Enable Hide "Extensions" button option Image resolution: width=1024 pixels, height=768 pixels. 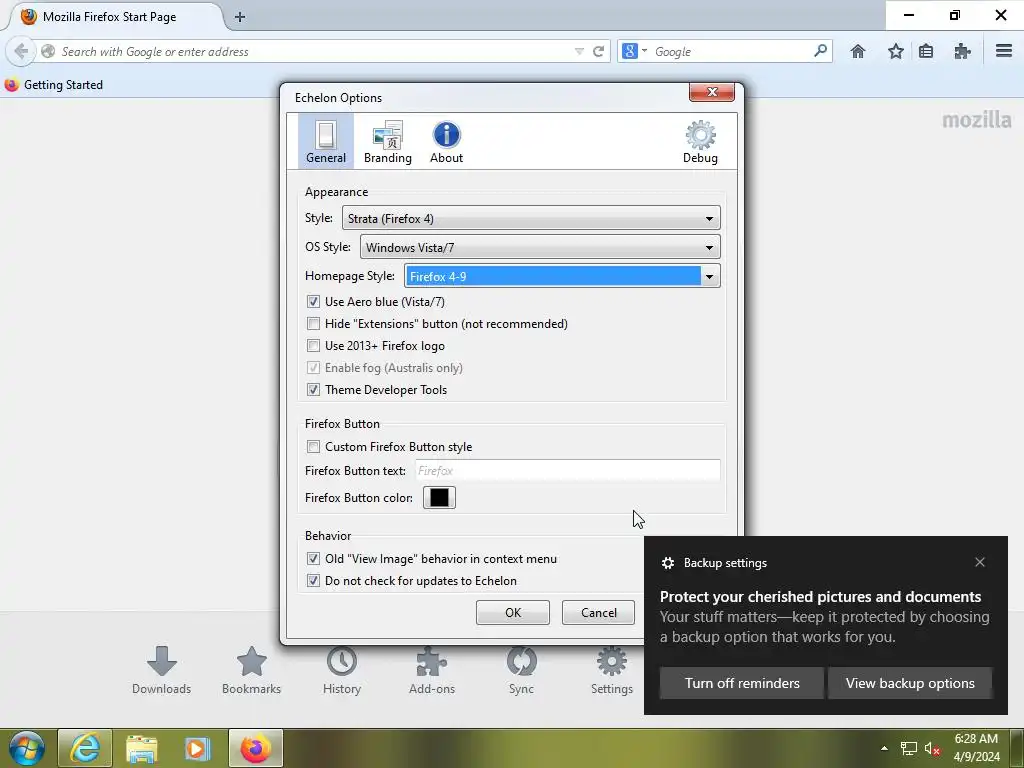pyautogui.click(x=313, y=324)
